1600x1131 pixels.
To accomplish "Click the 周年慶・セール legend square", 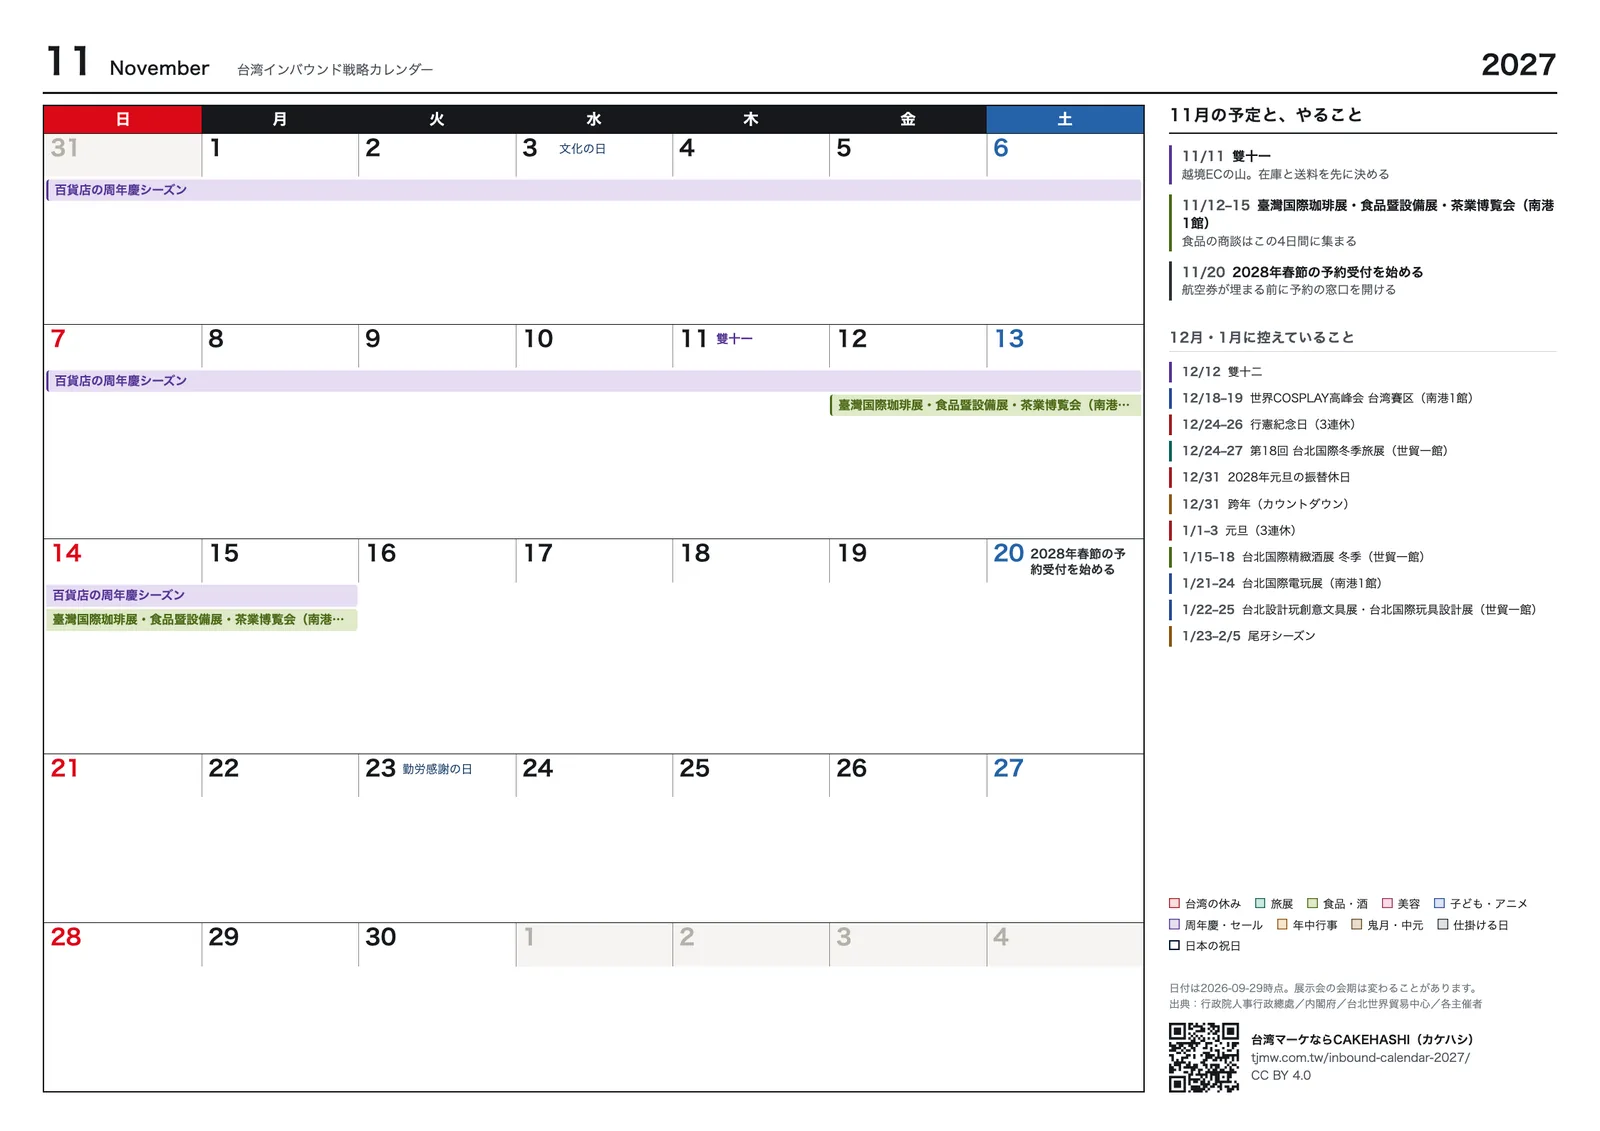I will click(1175, 925).
